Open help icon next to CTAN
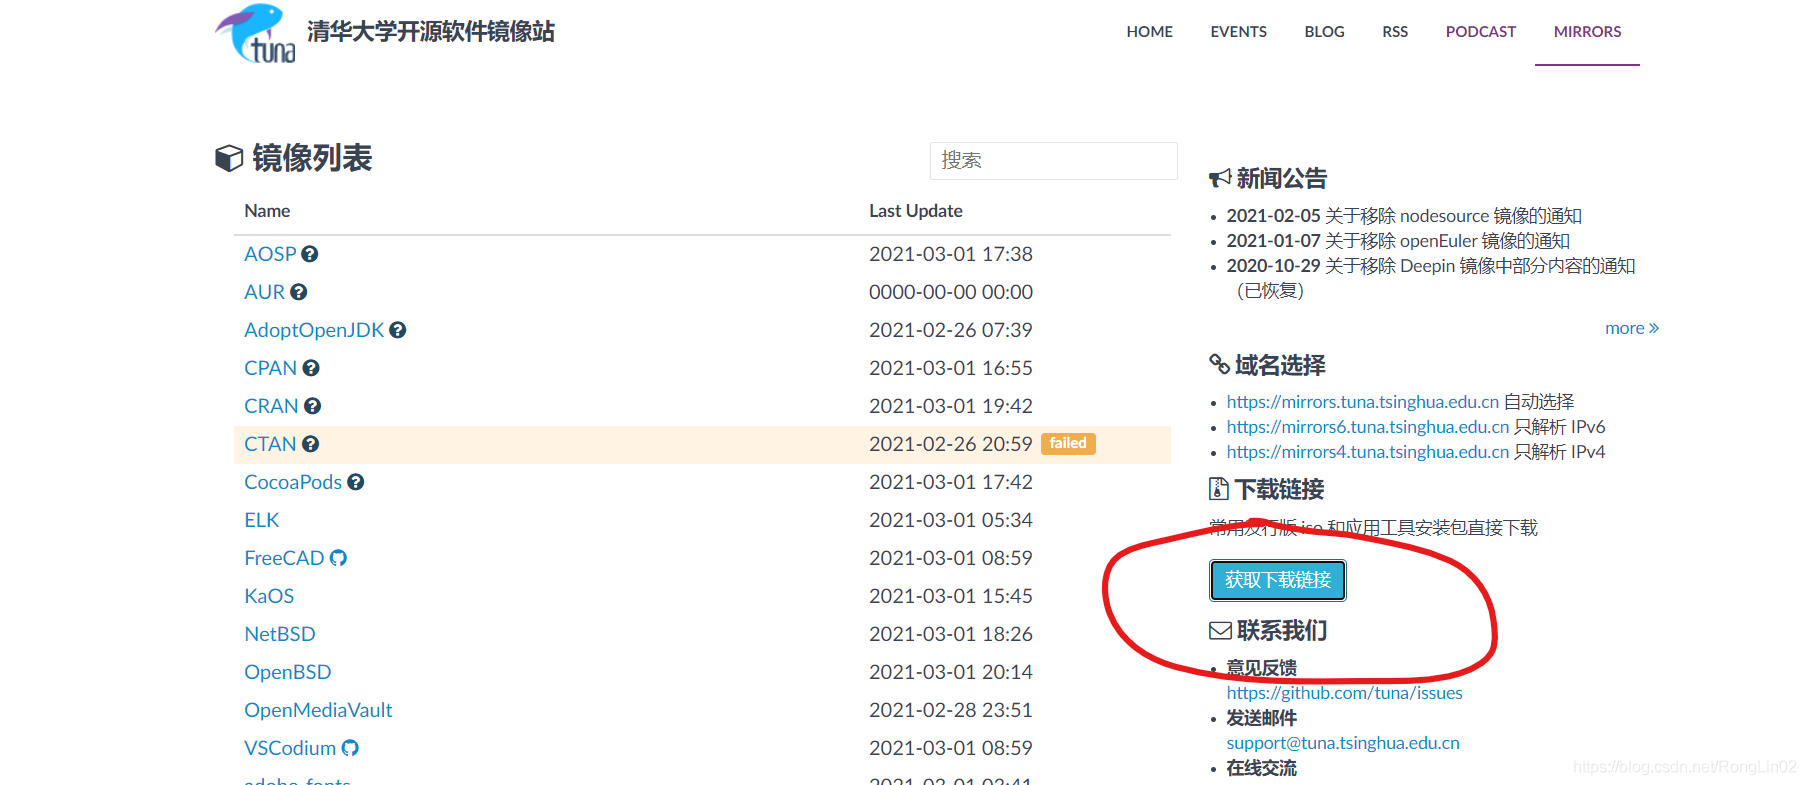Screen dimensions: 1806x785 click(311, 444)
